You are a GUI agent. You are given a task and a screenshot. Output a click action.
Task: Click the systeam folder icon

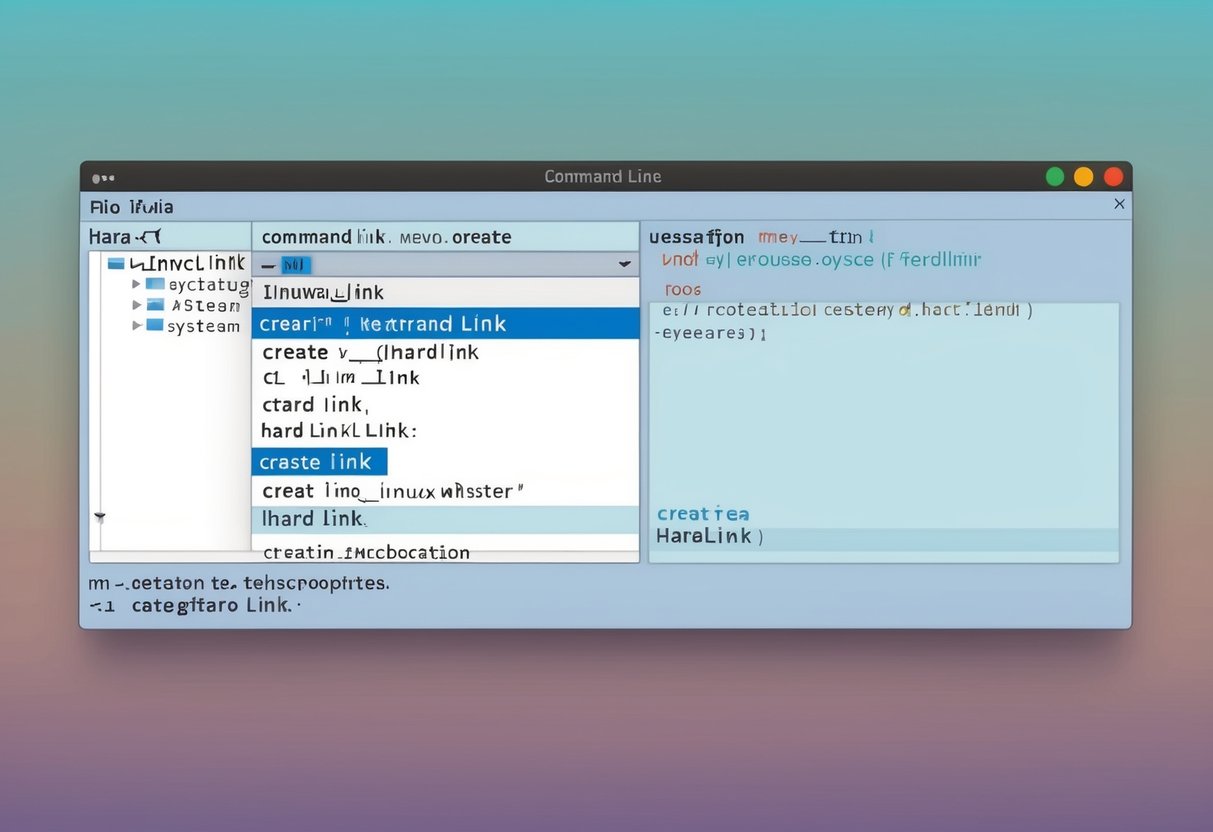pyautogui.click(x=157, y=326)
